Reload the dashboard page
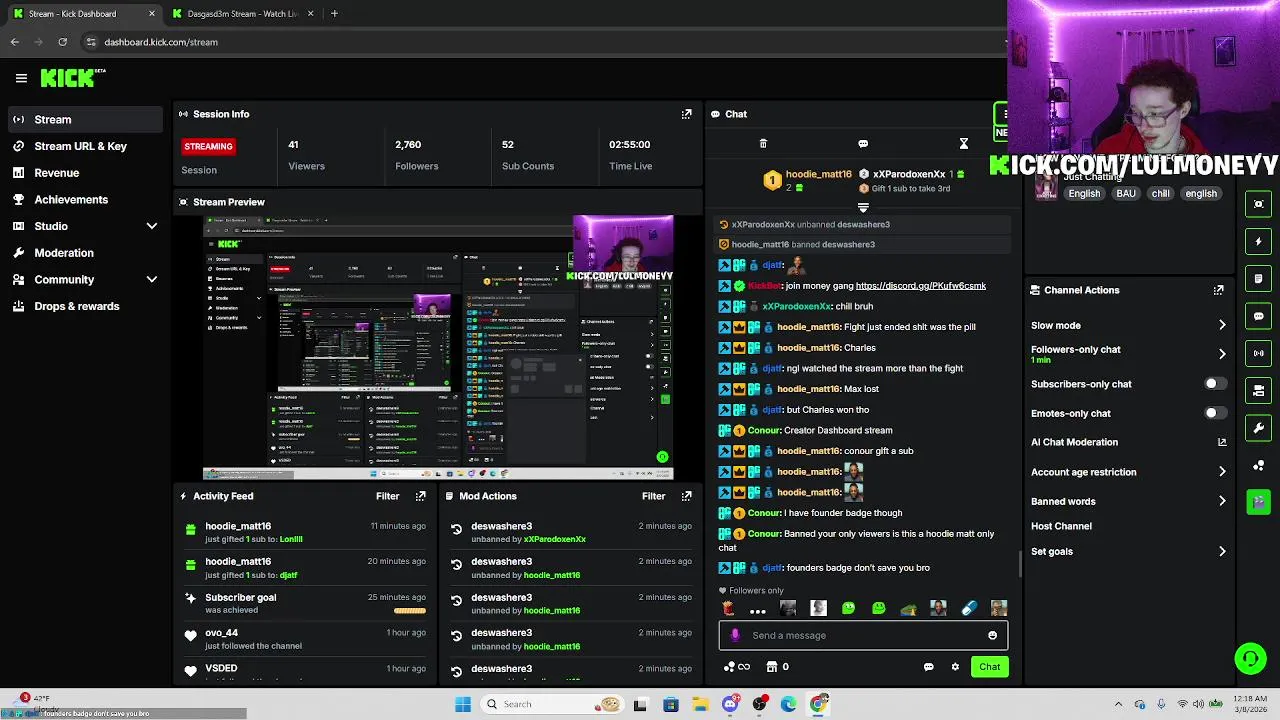 pos(62,42)
